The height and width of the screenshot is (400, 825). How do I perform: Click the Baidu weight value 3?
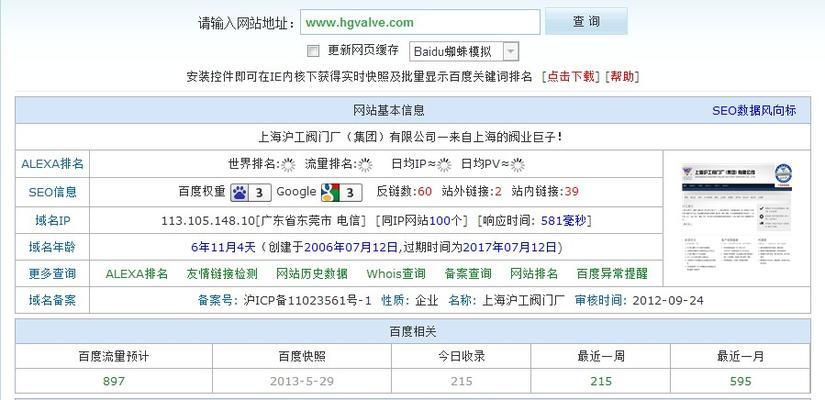pyautogui.click(x=259, y=193)
